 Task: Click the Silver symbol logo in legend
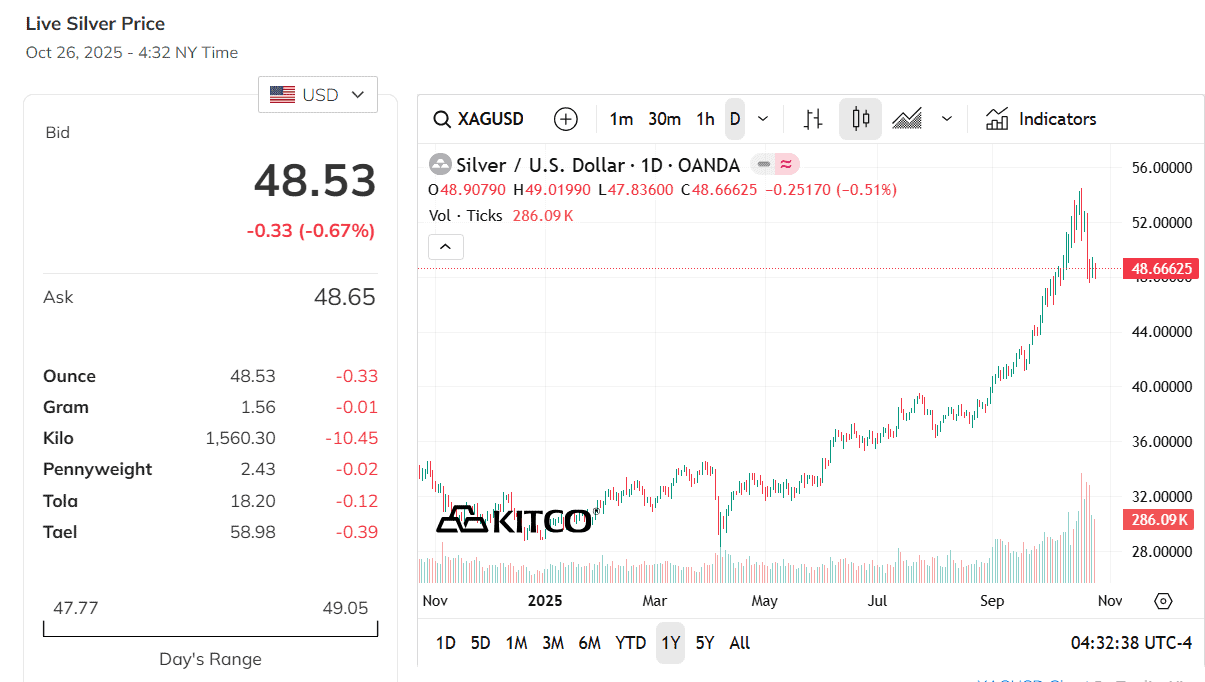point(440,165)
